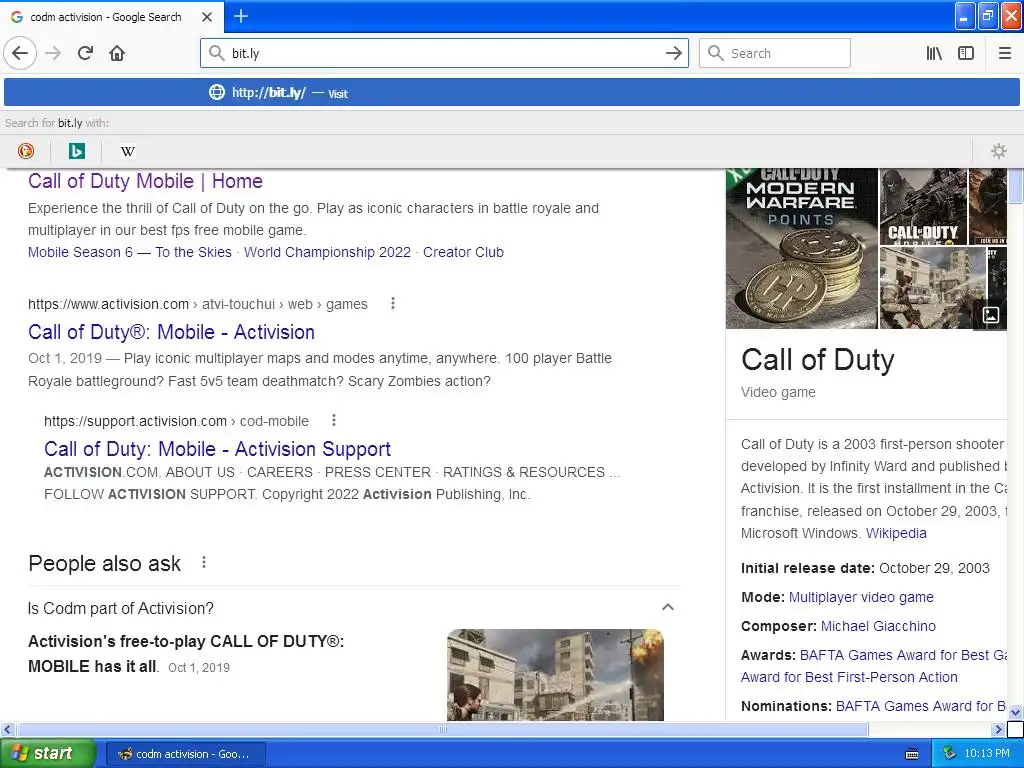Open Call of Duty®: Mobile - Activision result
Screen dimensions: 1024x768
click(171, 332)
